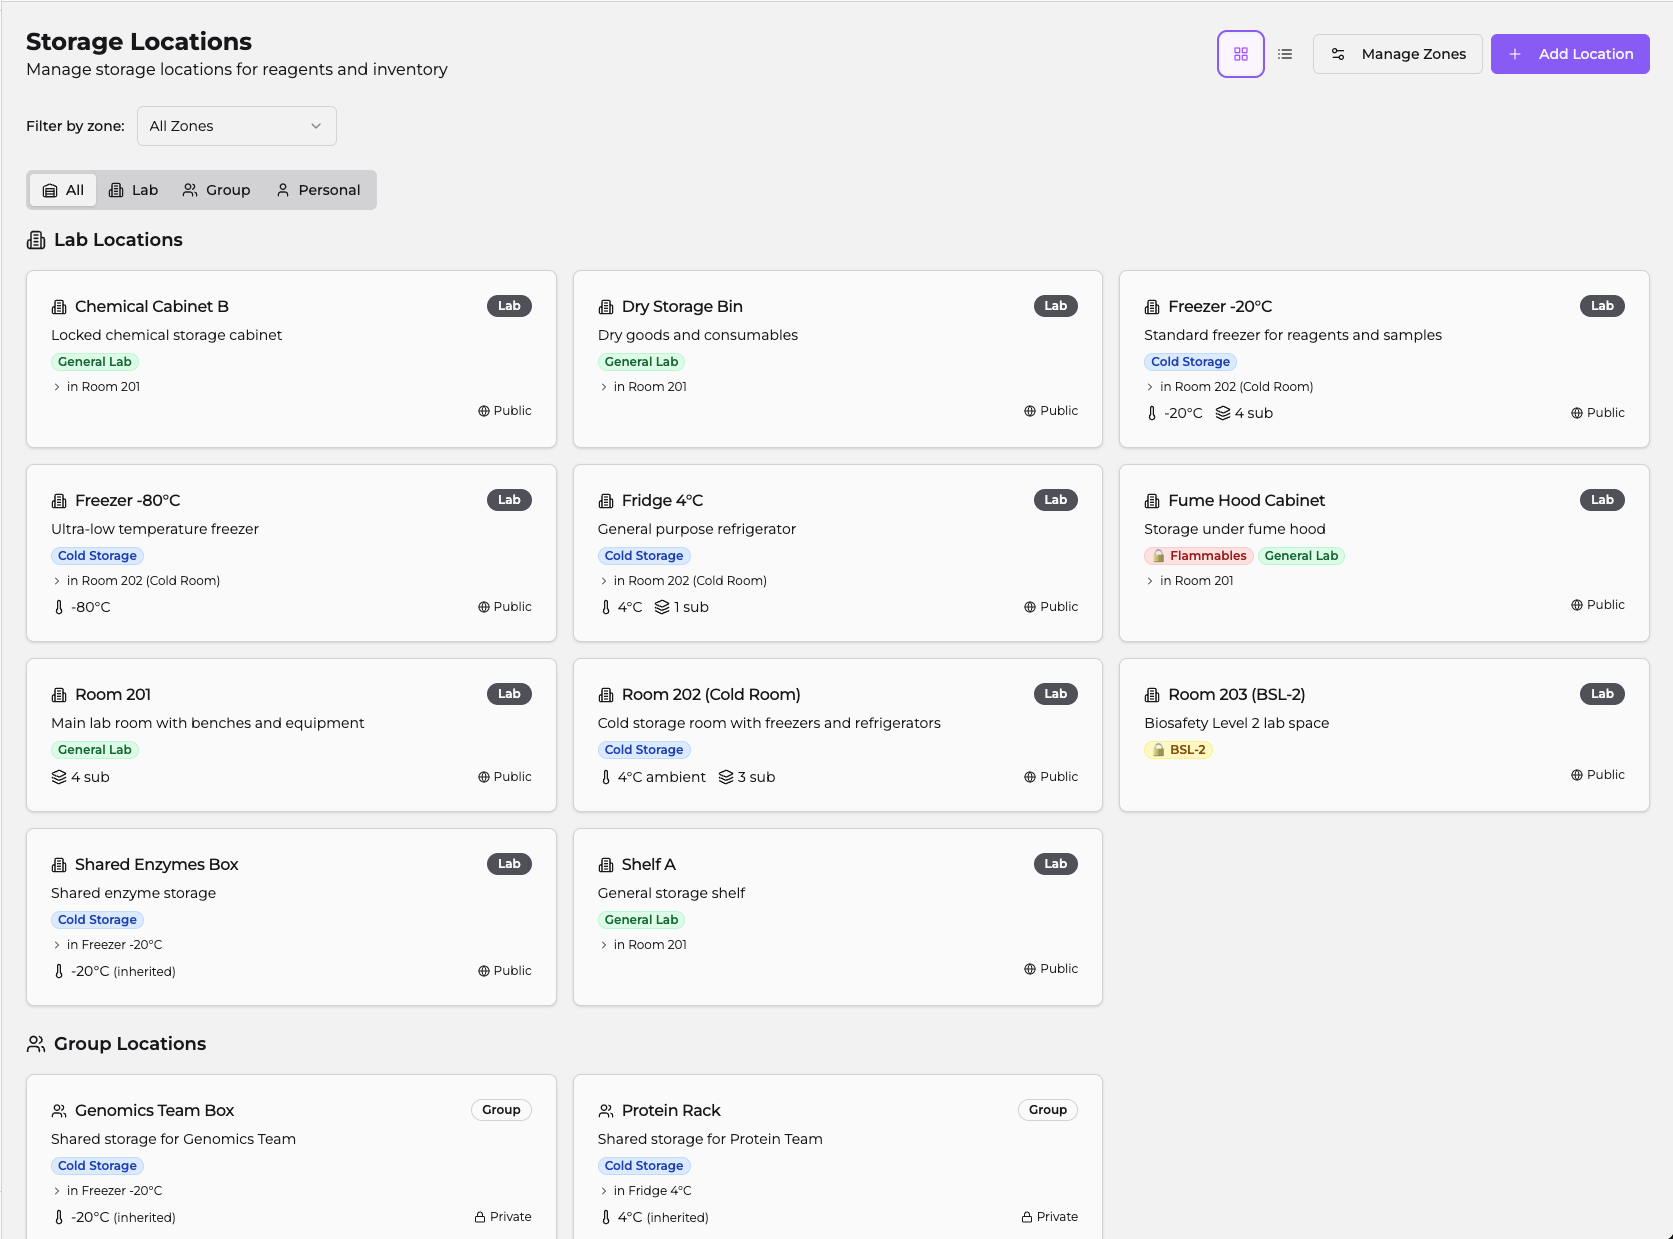The height and width of the screenshot is (1239, 1673).
Task: Open the All Zones filter dropdown
Action: 236,126
